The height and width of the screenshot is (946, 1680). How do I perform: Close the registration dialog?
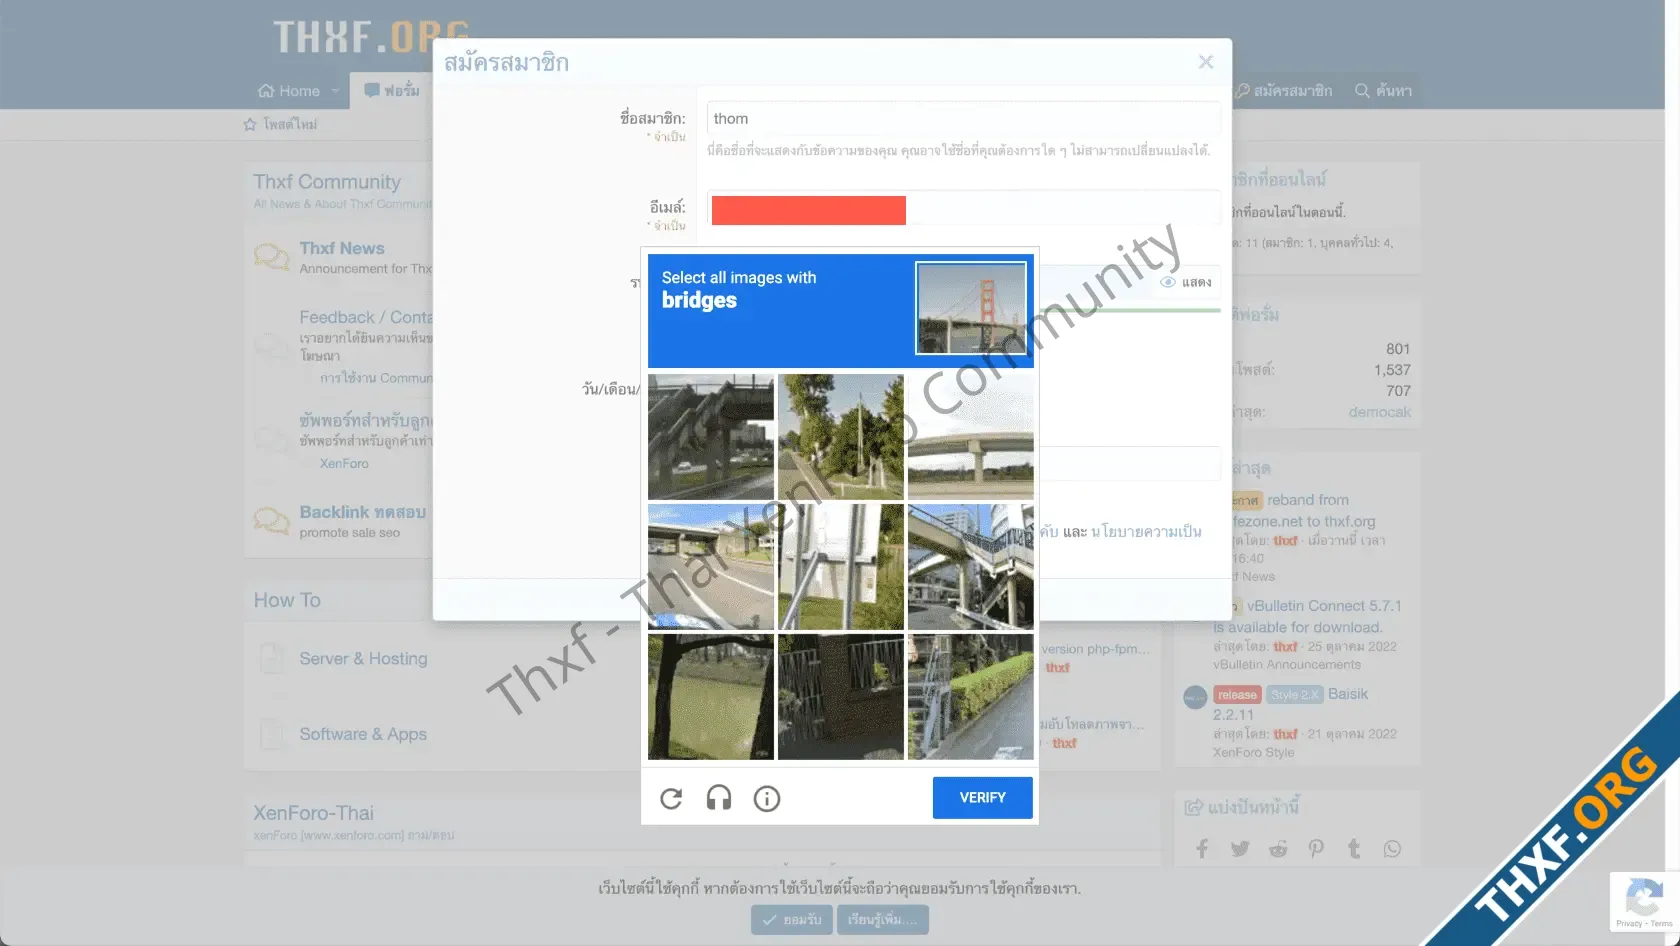(x=1206, y=62)
